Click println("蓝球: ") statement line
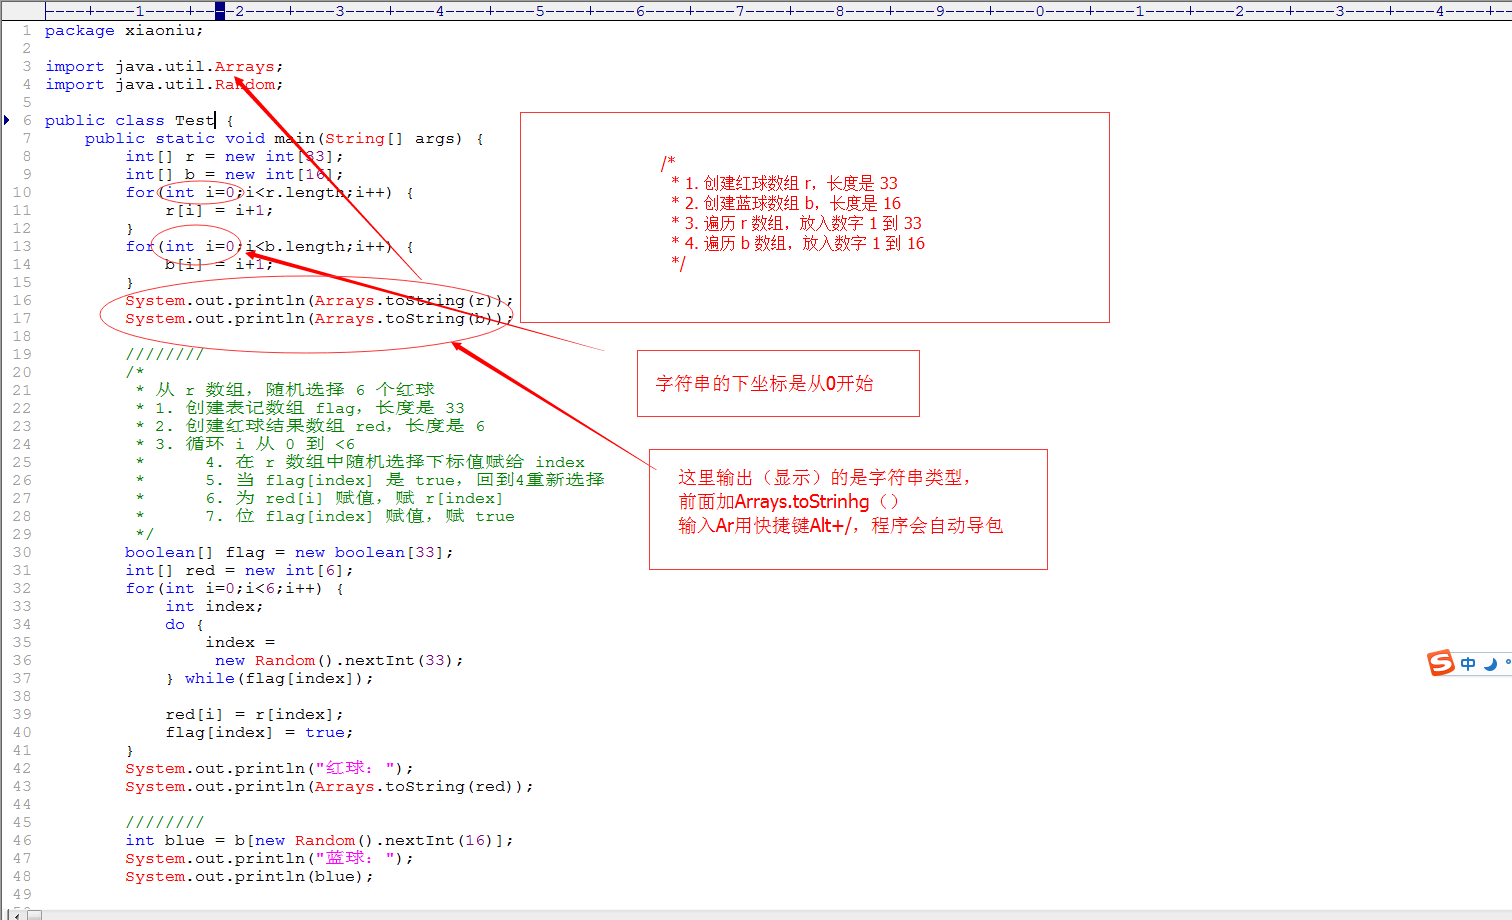 coord(269,858)
